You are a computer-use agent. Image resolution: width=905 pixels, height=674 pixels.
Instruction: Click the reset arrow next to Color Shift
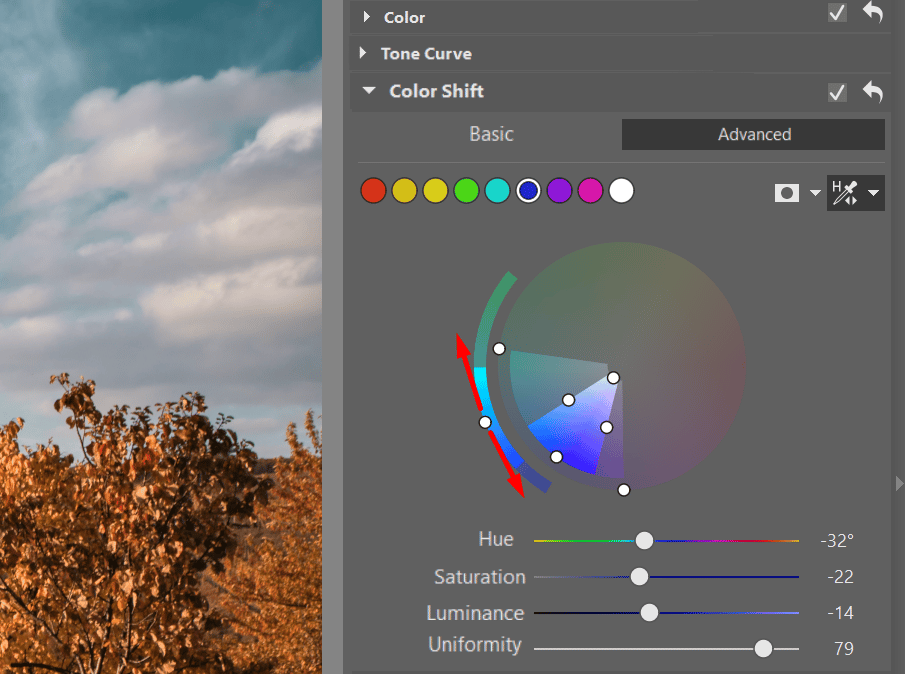(x=872, y=92)
